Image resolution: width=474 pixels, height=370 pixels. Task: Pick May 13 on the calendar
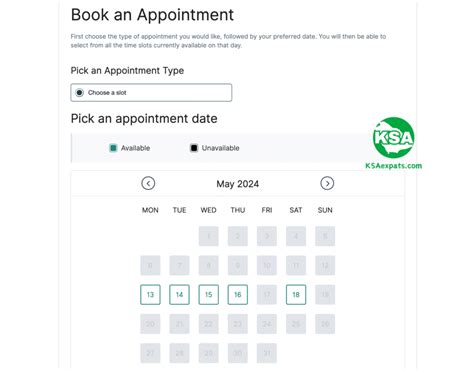[150, 295]
